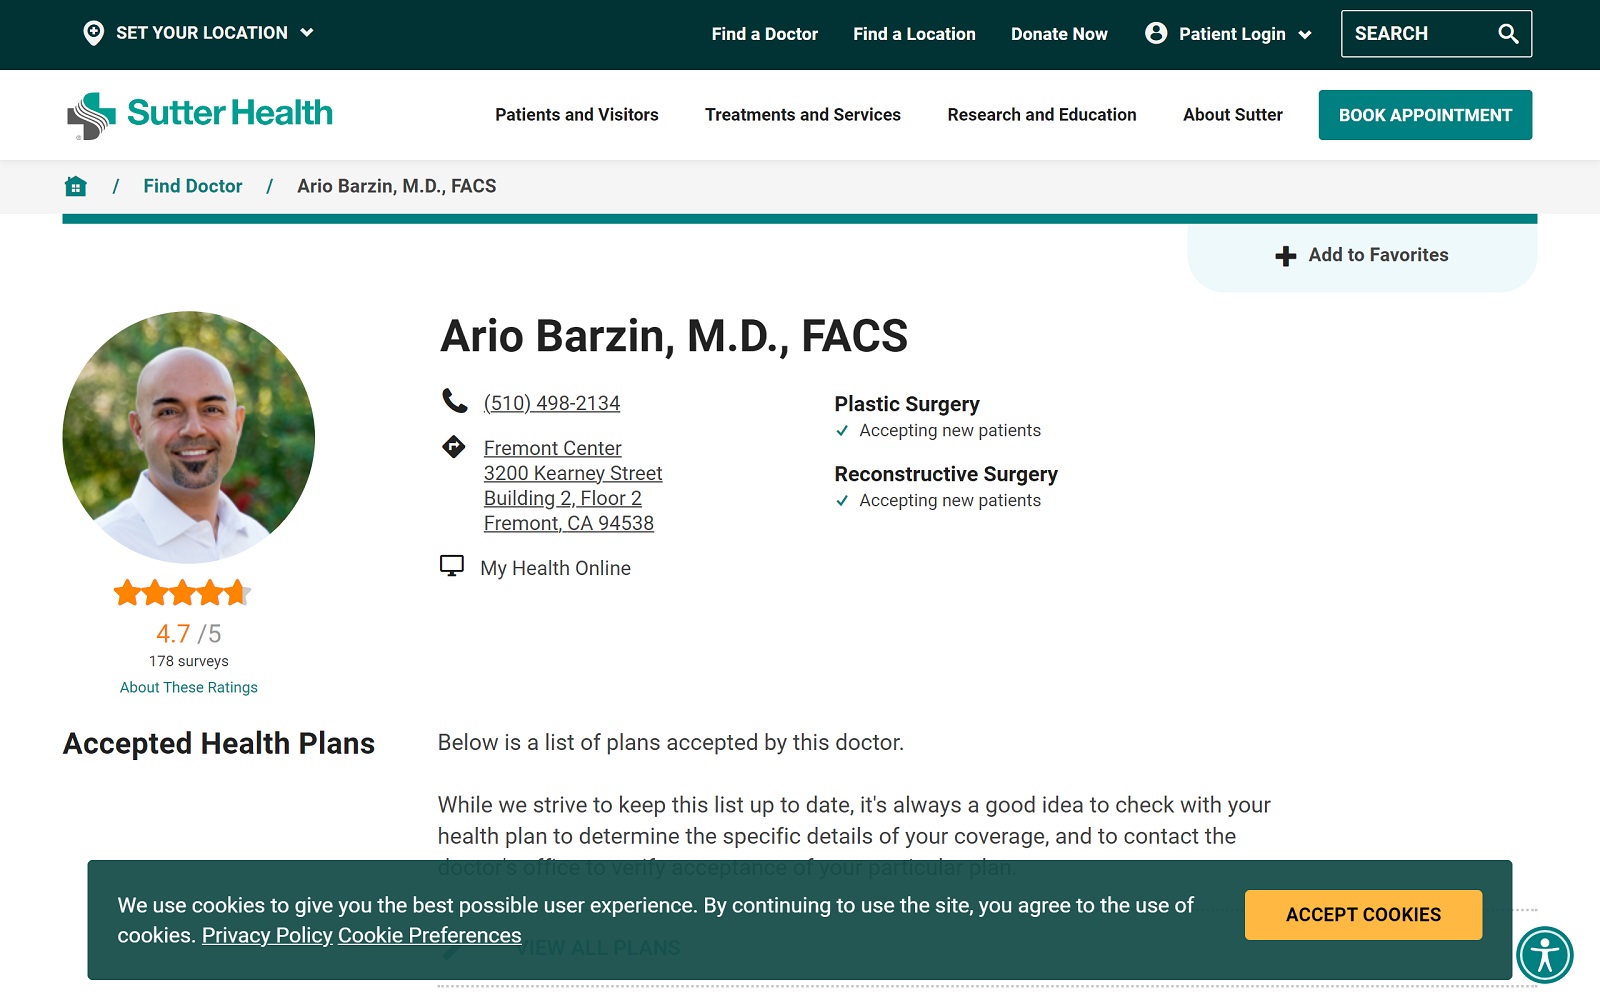Click the location pin icon
Image resolution: width=1600 pixels, height=1000 pixels.
tap(93, 33)
